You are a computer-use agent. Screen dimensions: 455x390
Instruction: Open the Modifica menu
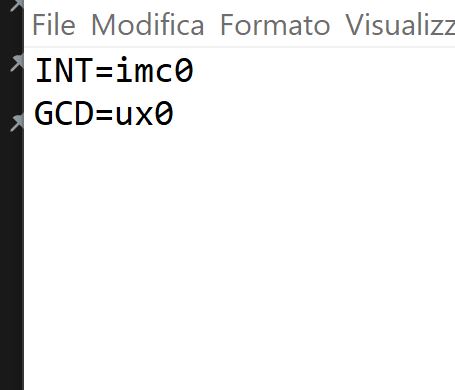tap(147, 25)
